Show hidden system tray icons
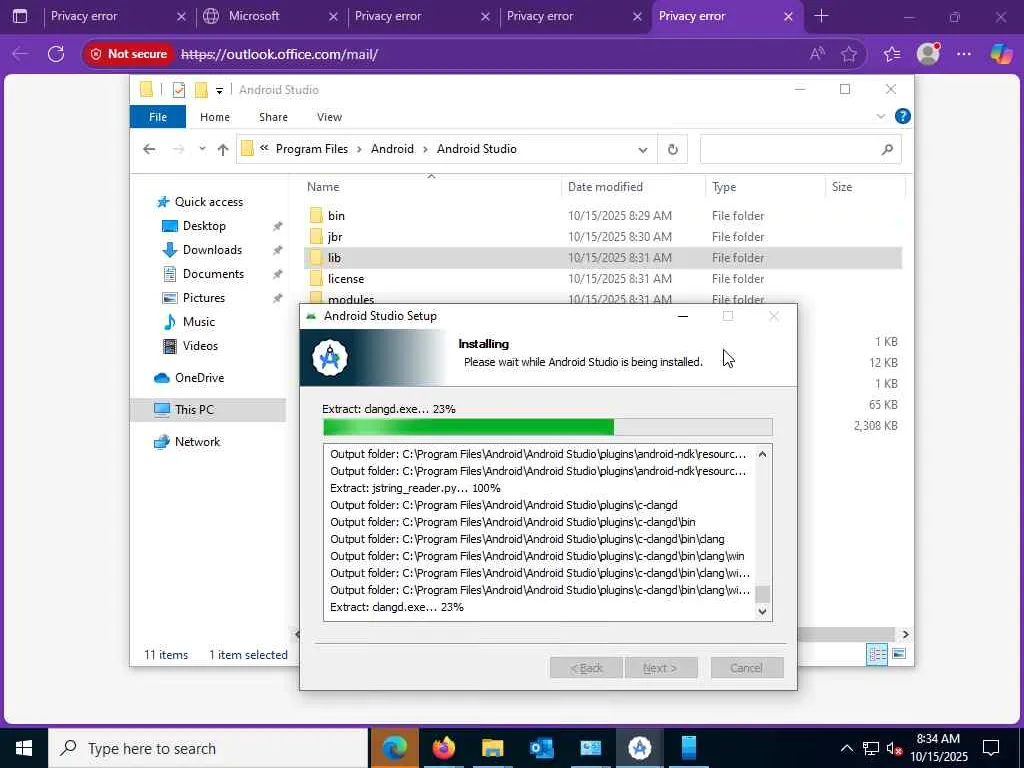The image size is (1024, 768). pyautogui.click(x=846, y=748)
